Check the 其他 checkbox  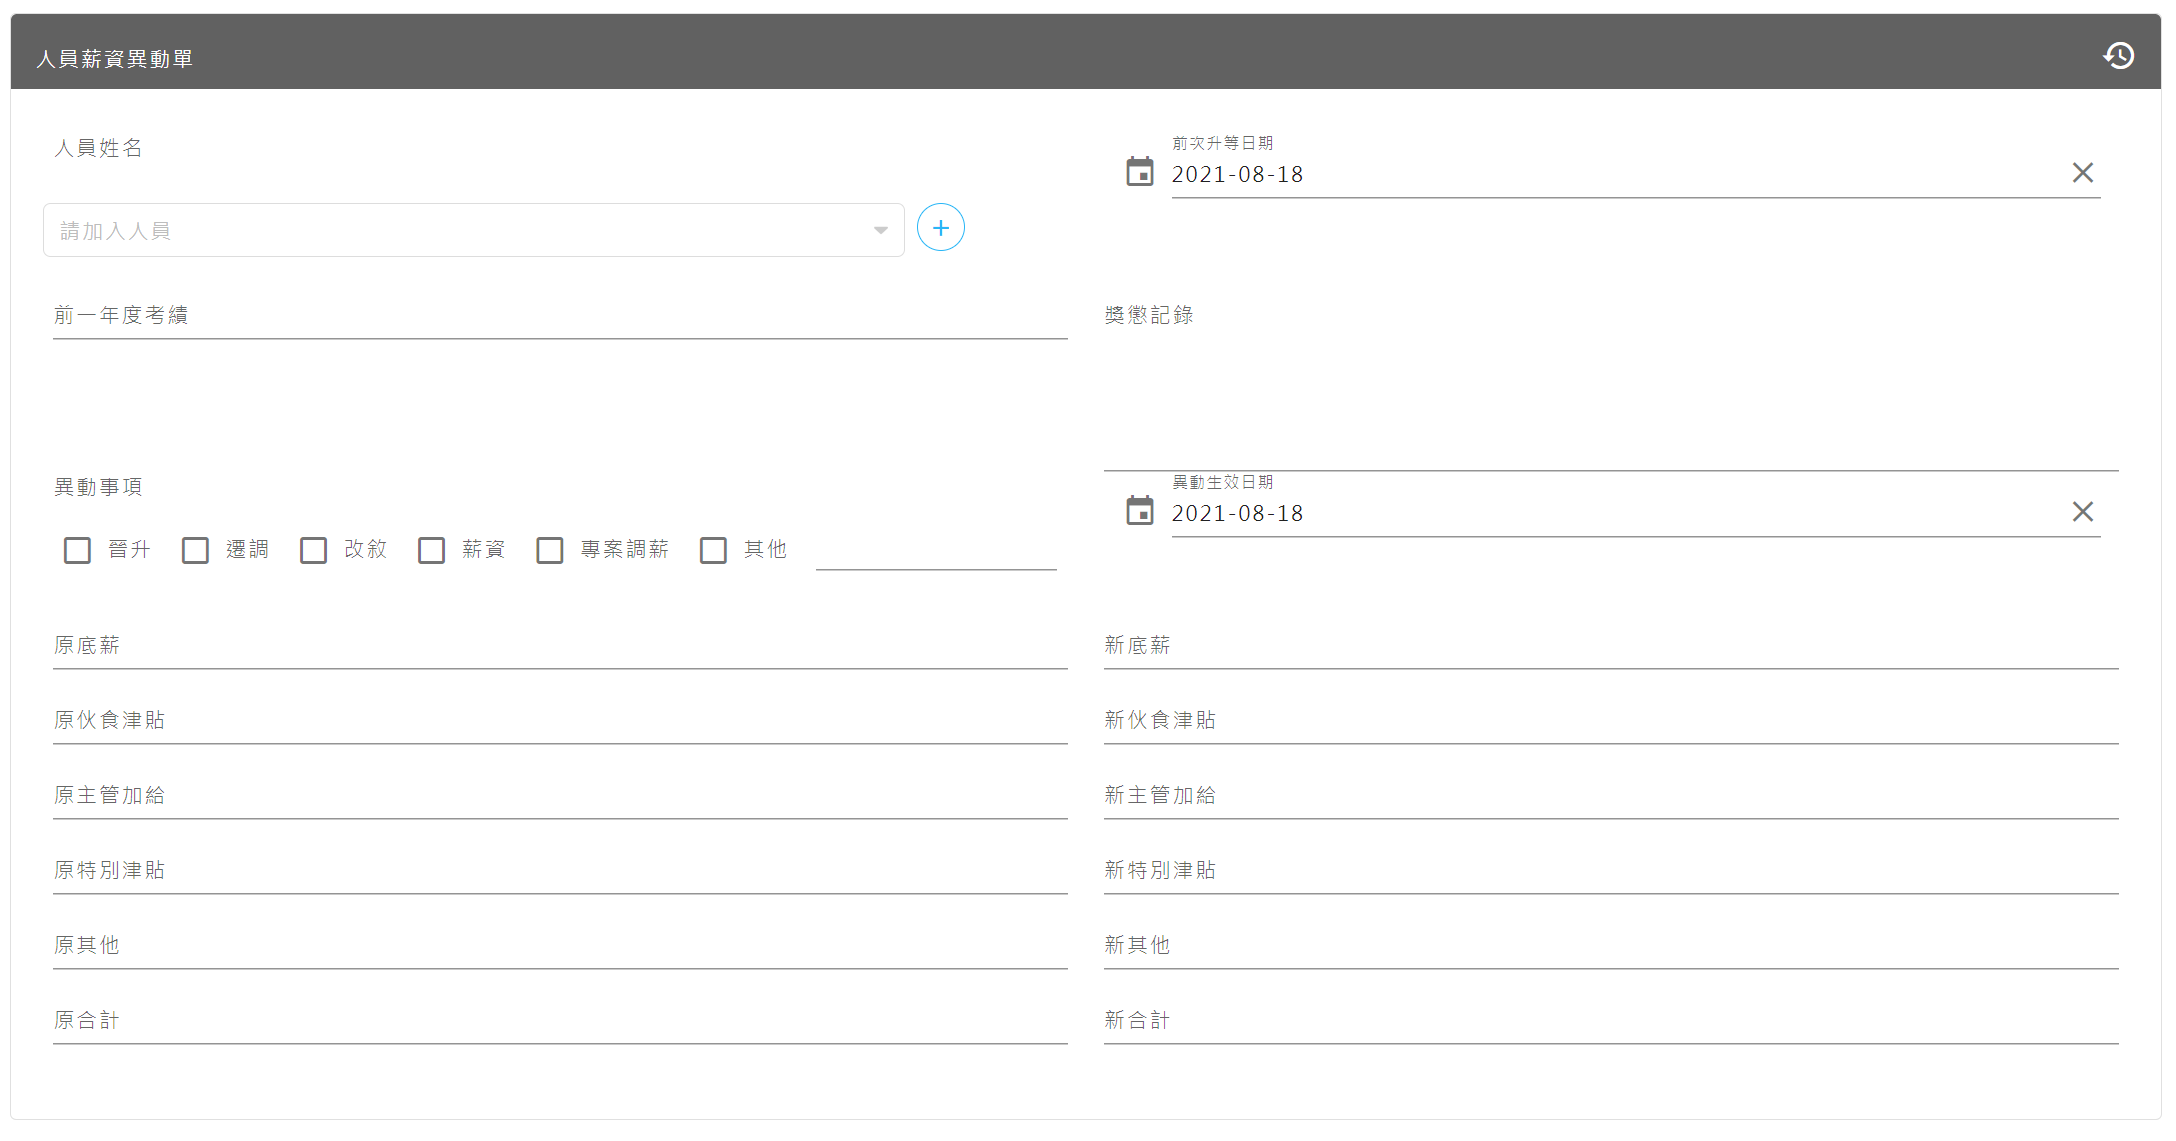click(713, 550)
